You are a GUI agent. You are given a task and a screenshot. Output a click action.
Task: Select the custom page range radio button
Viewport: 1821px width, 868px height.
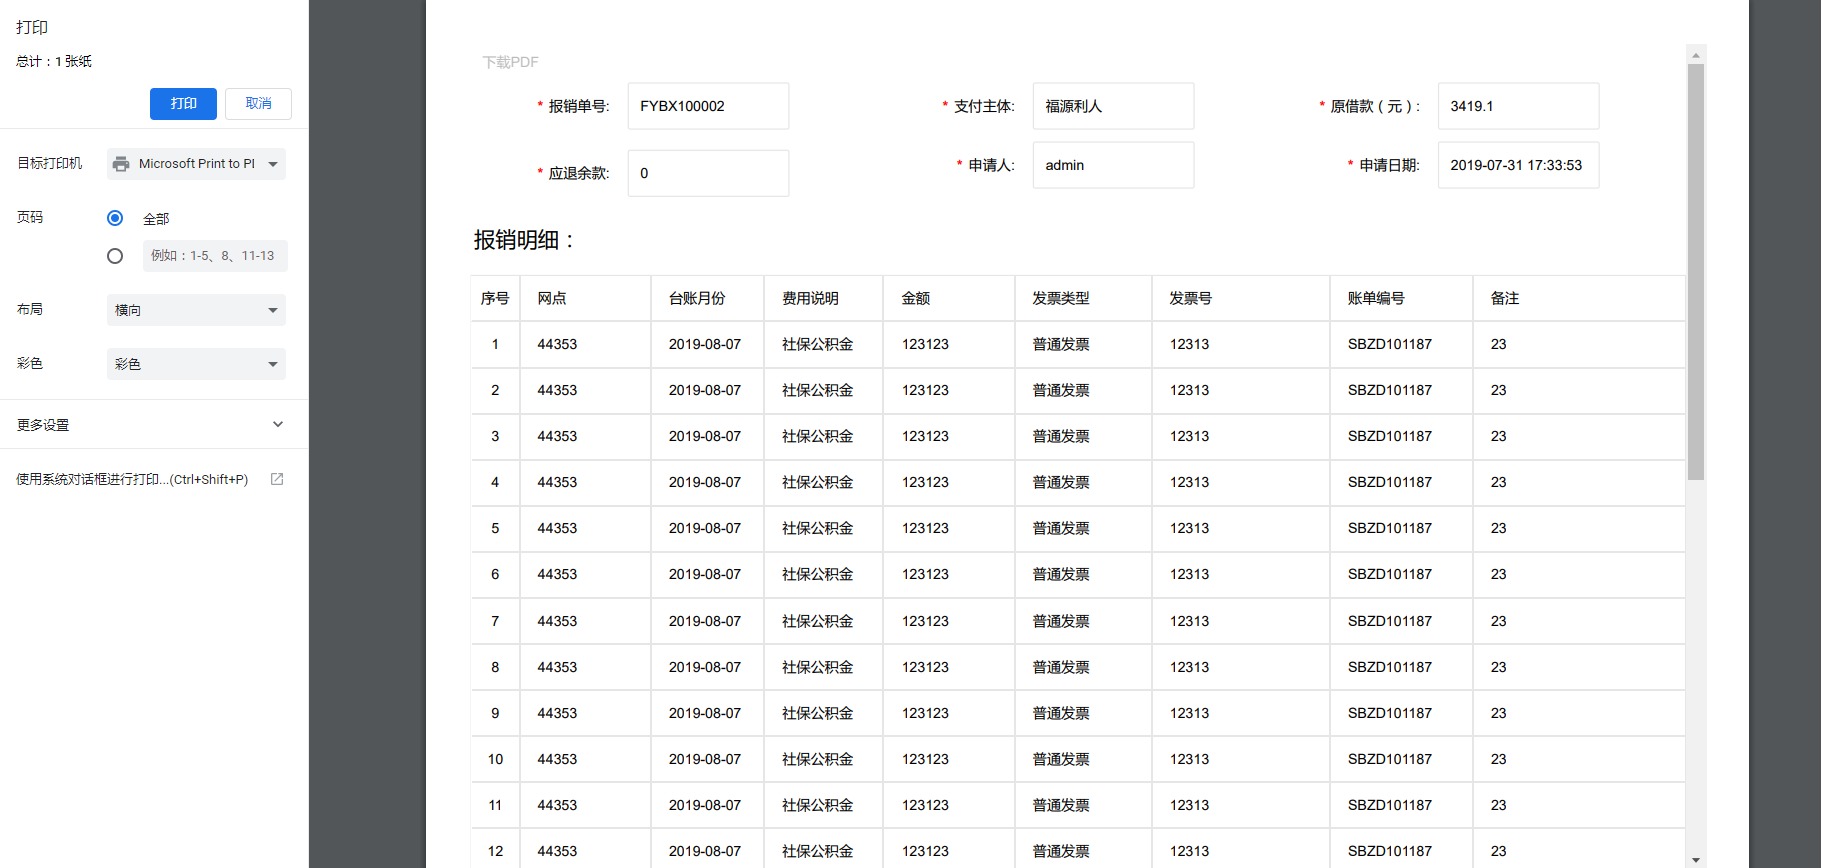coord(115,256)
